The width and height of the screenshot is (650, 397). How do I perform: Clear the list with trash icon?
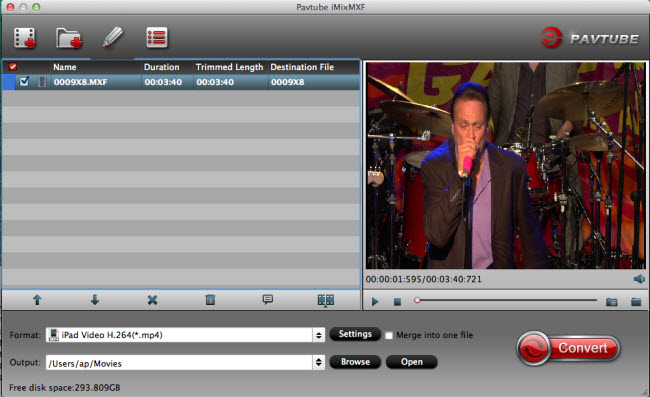tap(210, 300)
